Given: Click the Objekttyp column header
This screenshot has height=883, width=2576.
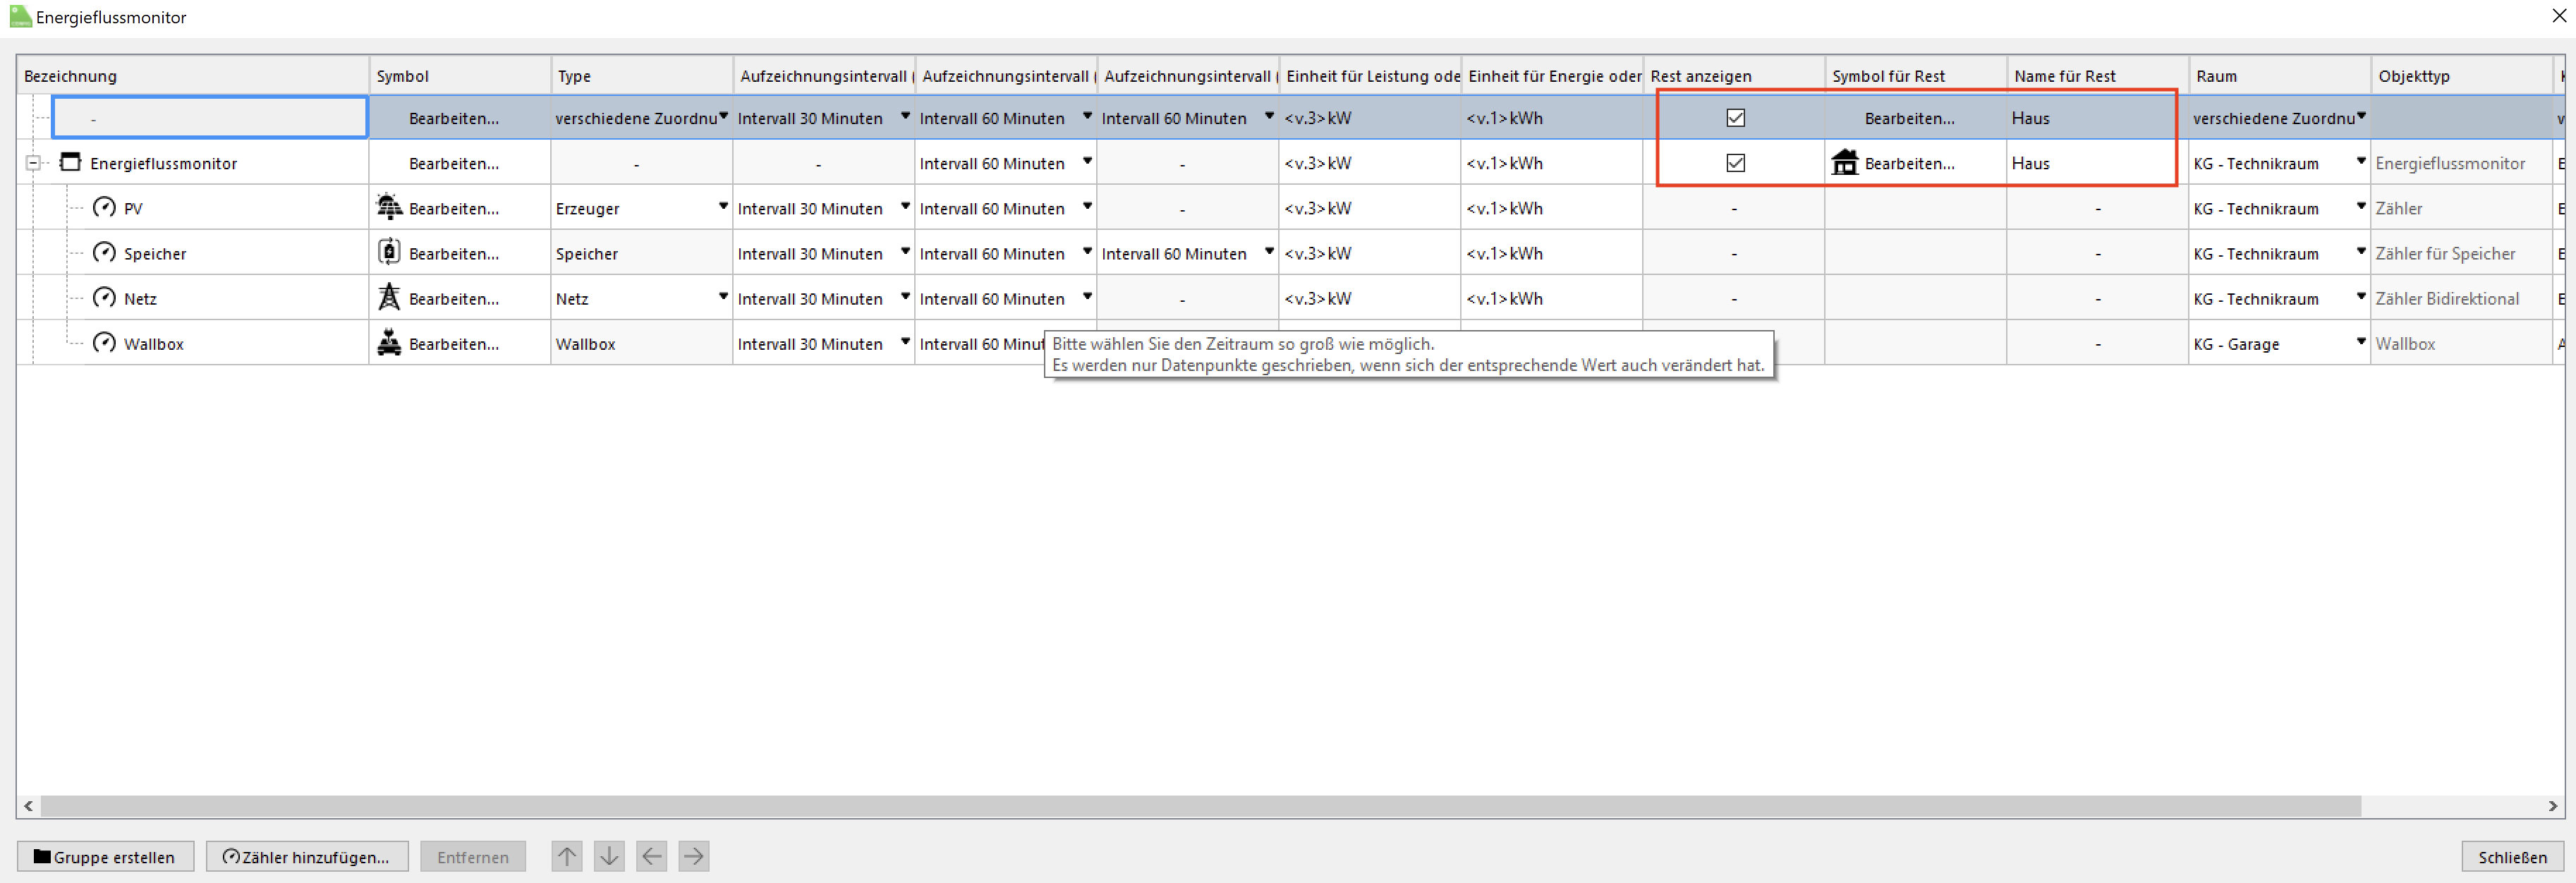Looking at the screenshot, I should click(2413, 76).
